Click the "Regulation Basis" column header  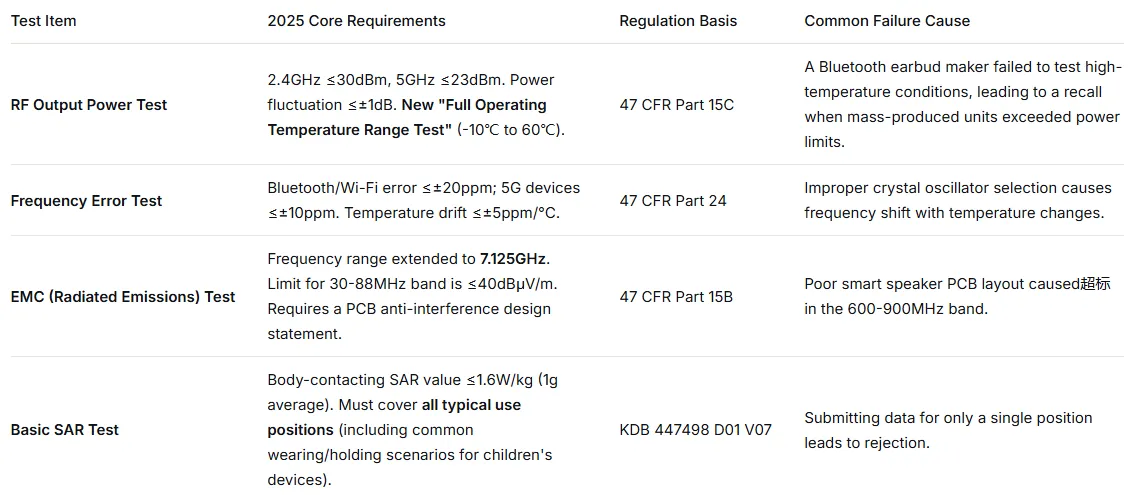pos(677,21)
